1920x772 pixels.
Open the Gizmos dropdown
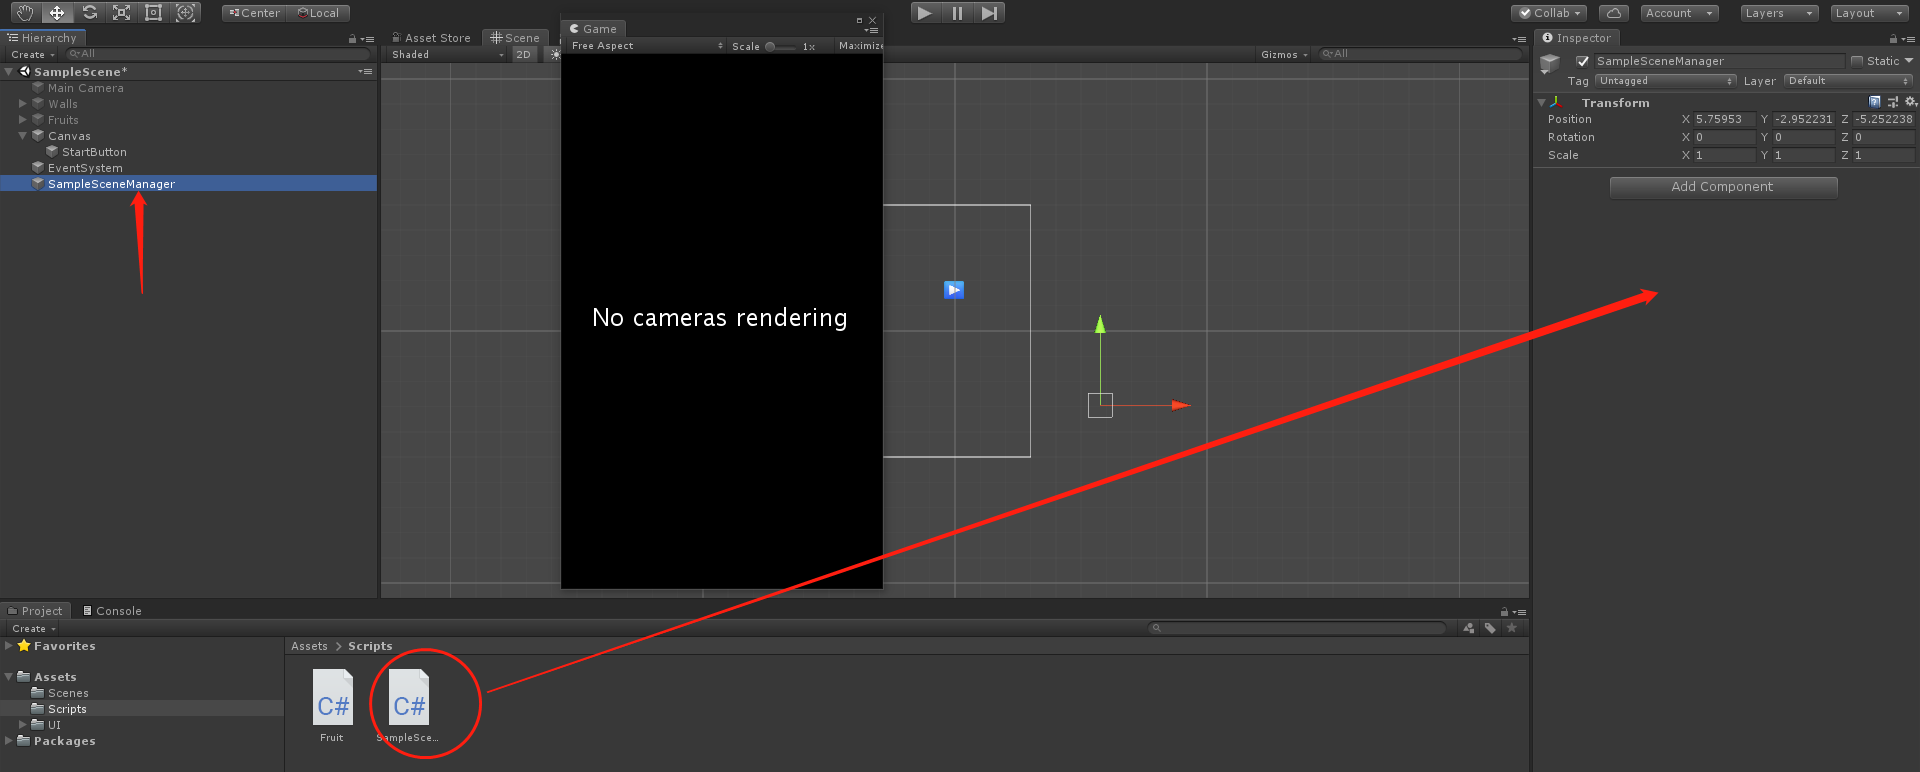coord(1284,55)
